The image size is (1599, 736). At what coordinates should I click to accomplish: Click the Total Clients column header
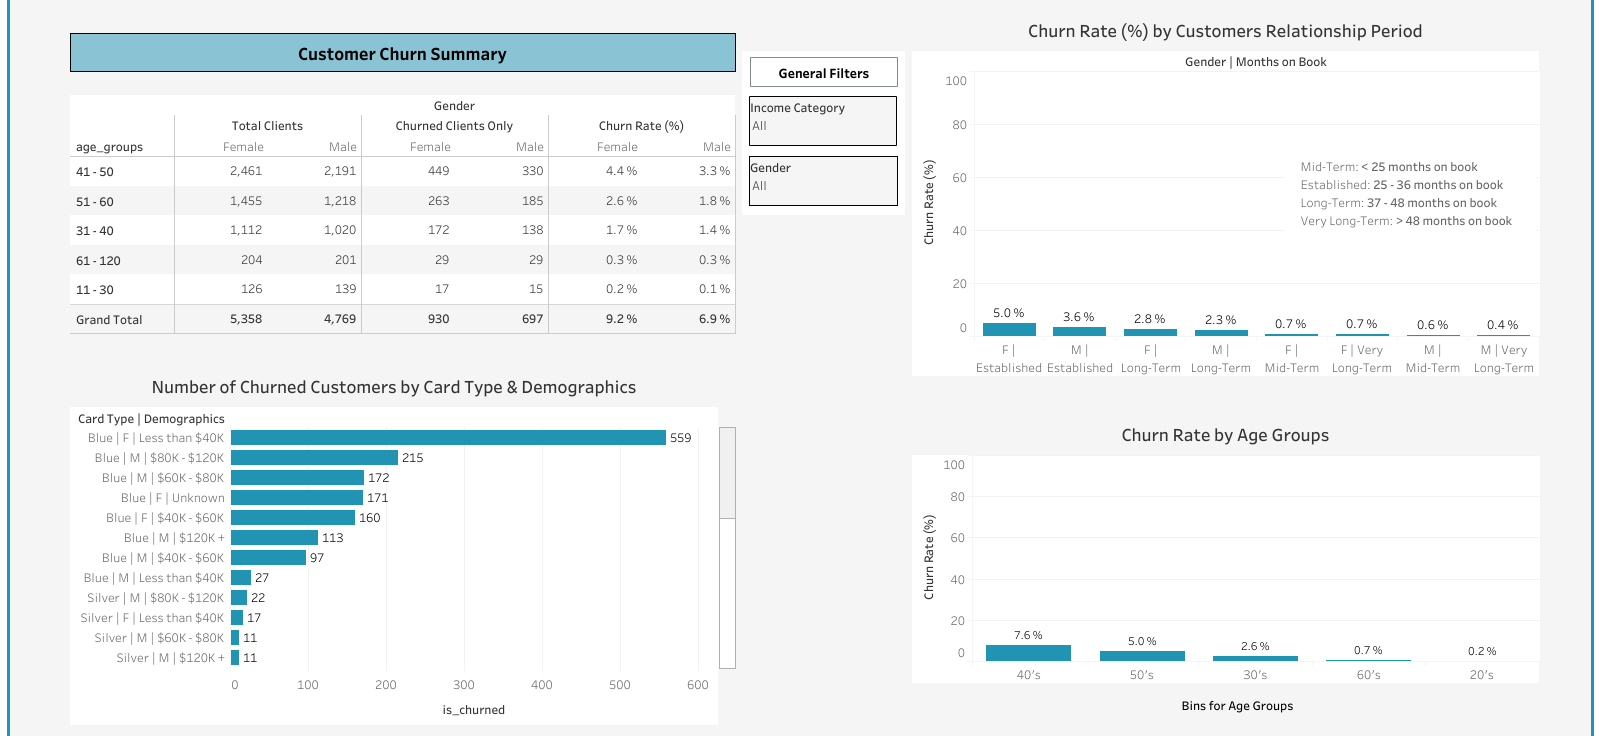click(x=267, y=126)
